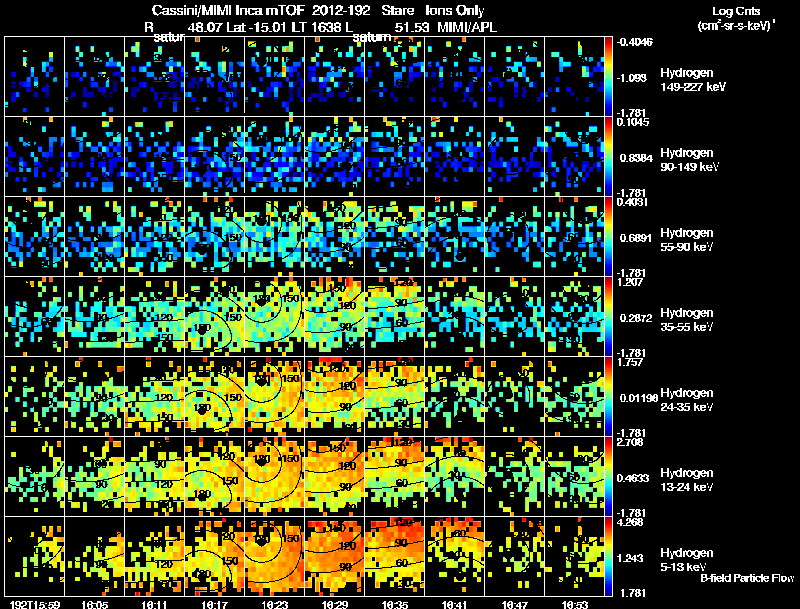800x609 pixels.
Task: Click the Hydrogen 55-90 keV row label
Action: pyautogui.click(x=687, y=240)
